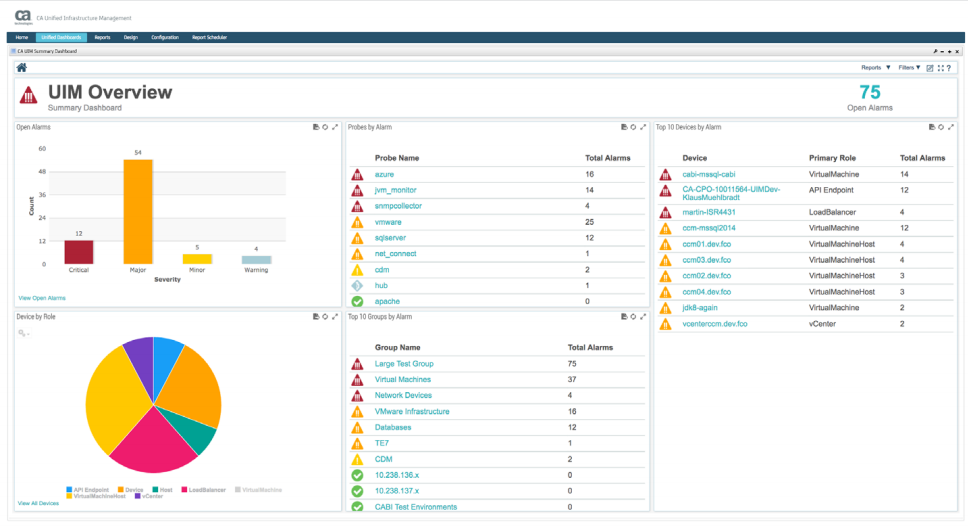Toggle API Endpoint legend entry
968x526 pixels.
click(87, 490)
